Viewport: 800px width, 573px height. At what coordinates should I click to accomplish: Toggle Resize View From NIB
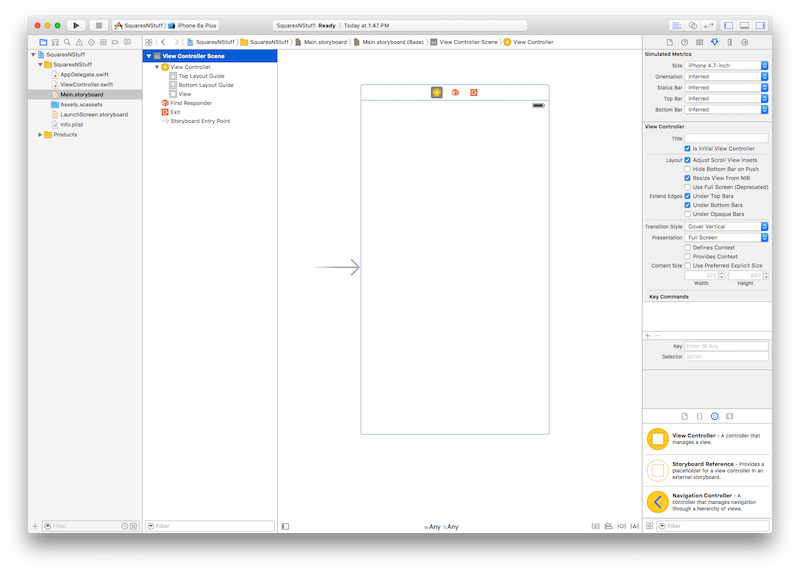[x=687, y=178]
